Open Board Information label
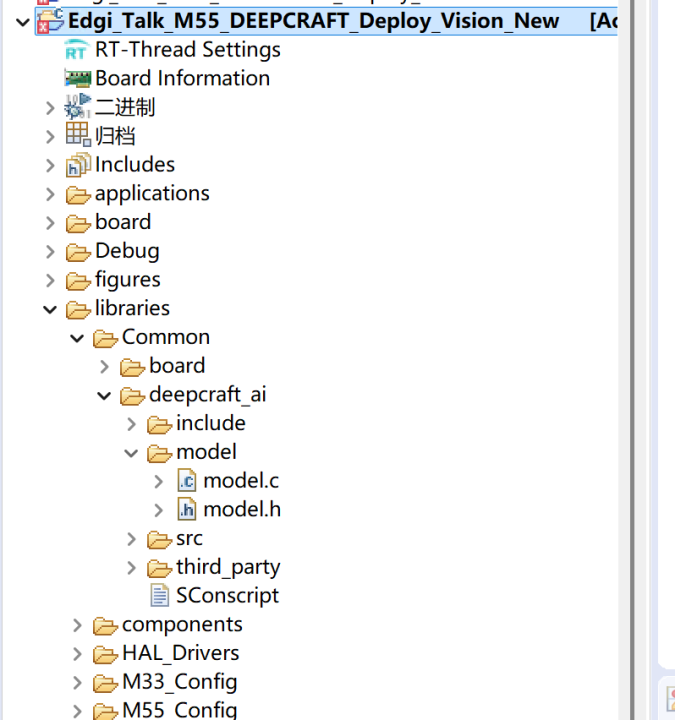 point(183,78)
